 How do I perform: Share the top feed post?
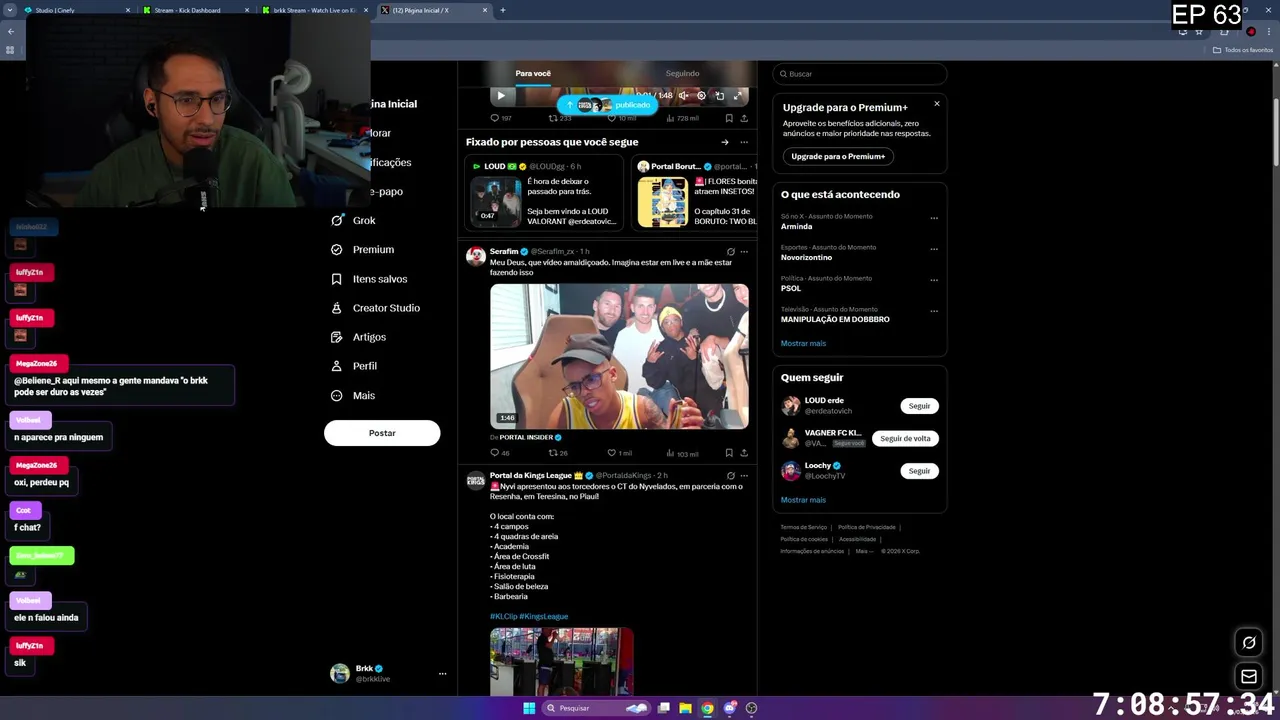click(744, 118)
